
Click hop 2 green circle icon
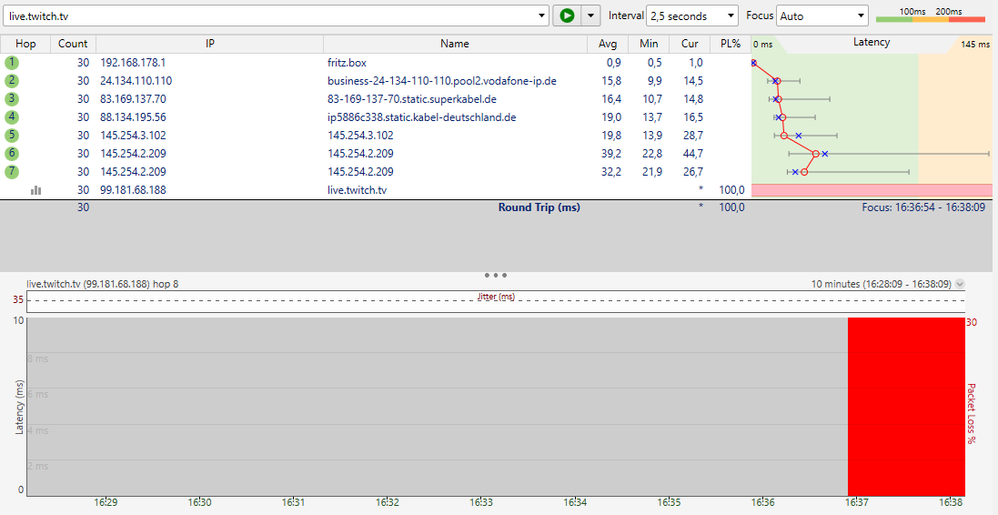click(11, 81)
